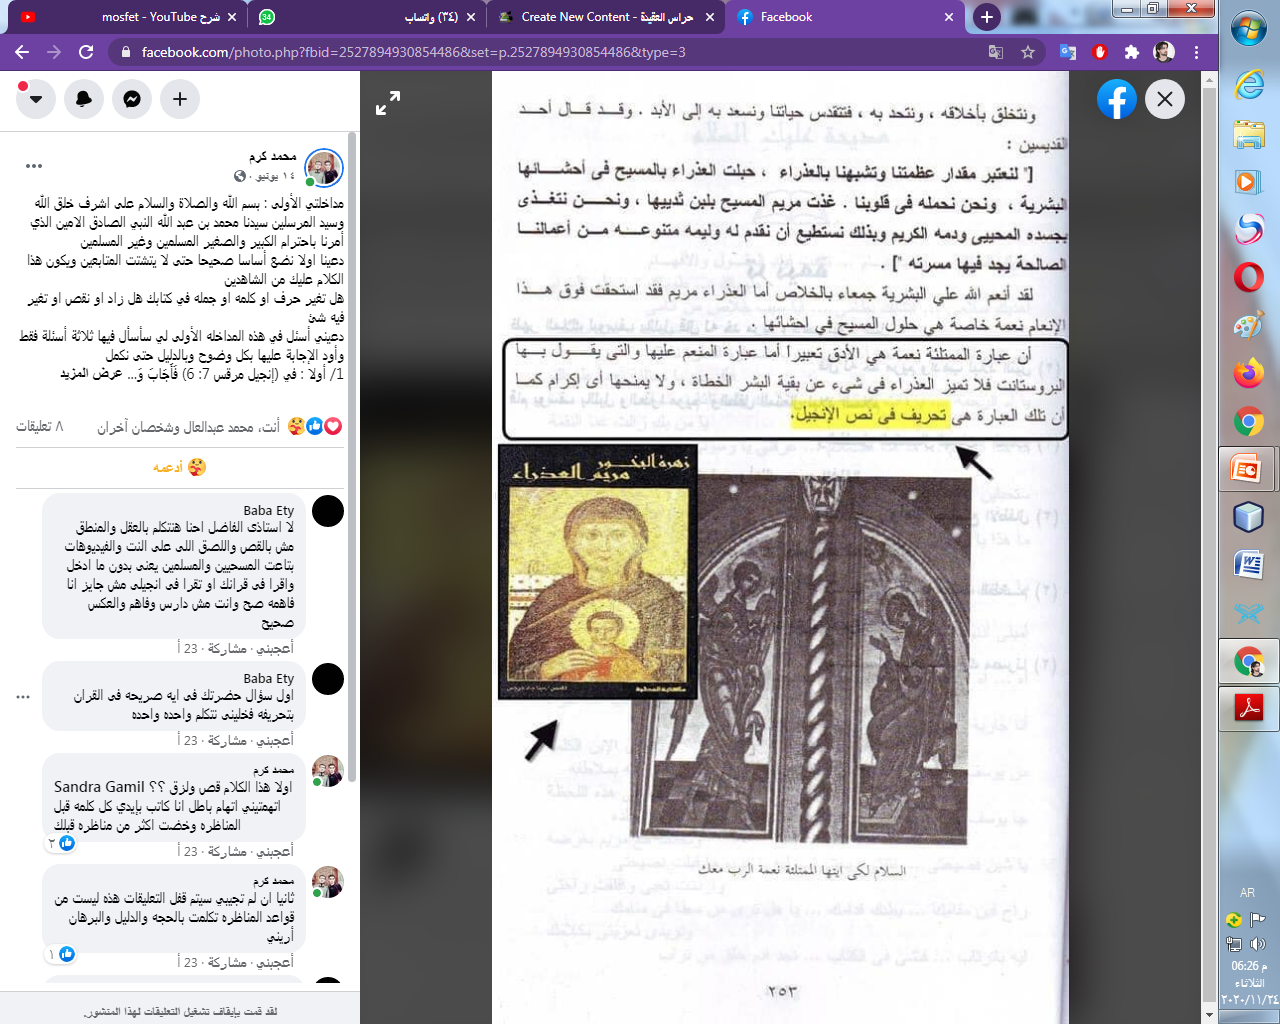Go back in Chrome
The image size is (1280, 1024).
(x=22, y=52)
